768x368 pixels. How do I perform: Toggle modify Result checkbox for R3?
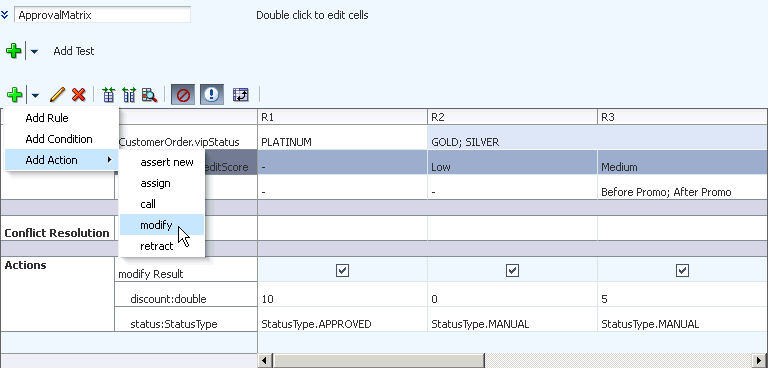[682, 270]
